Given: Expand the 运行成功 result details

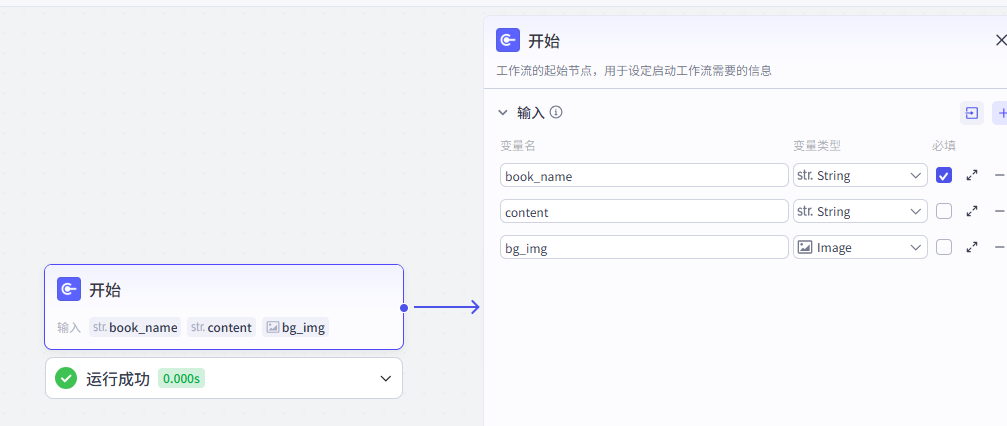Looking at the screenshot, I should coord(386,379).
